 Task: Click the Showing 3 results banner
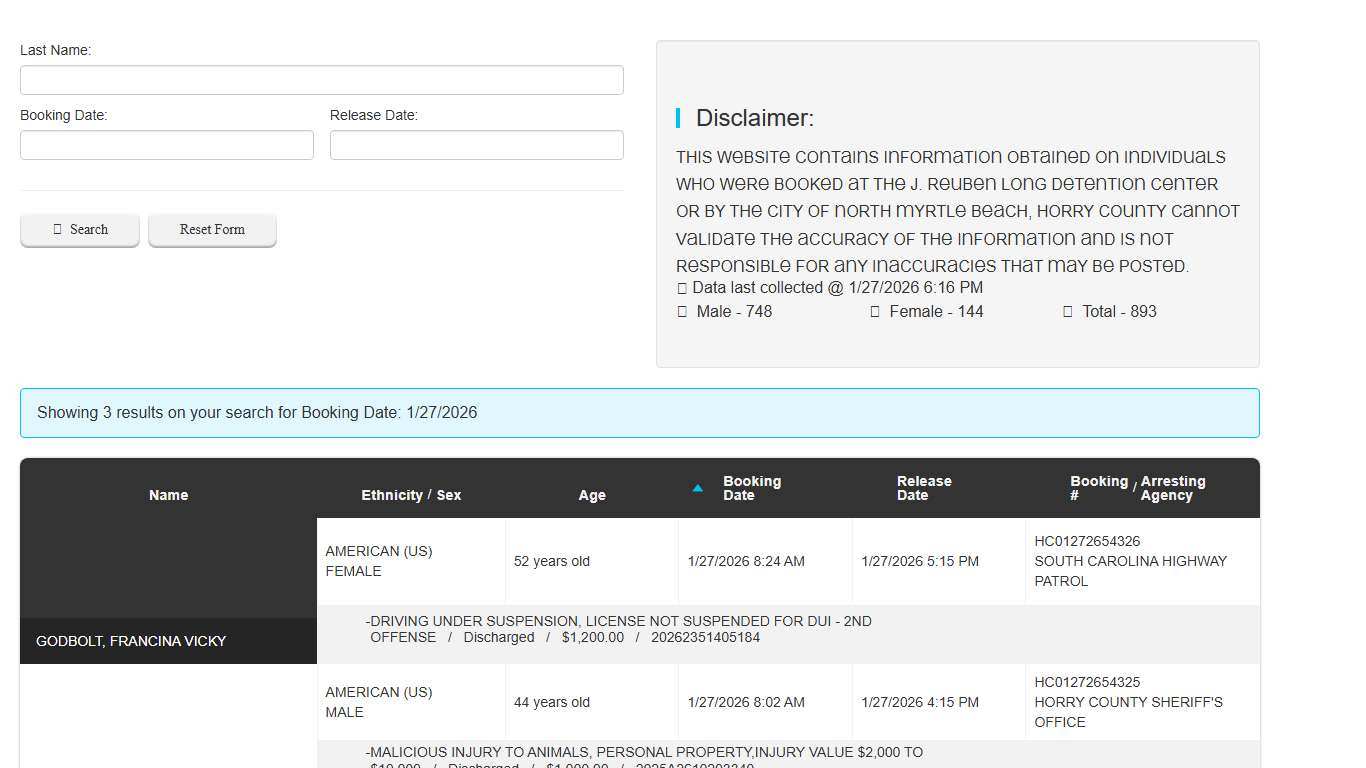pos(639,413)
